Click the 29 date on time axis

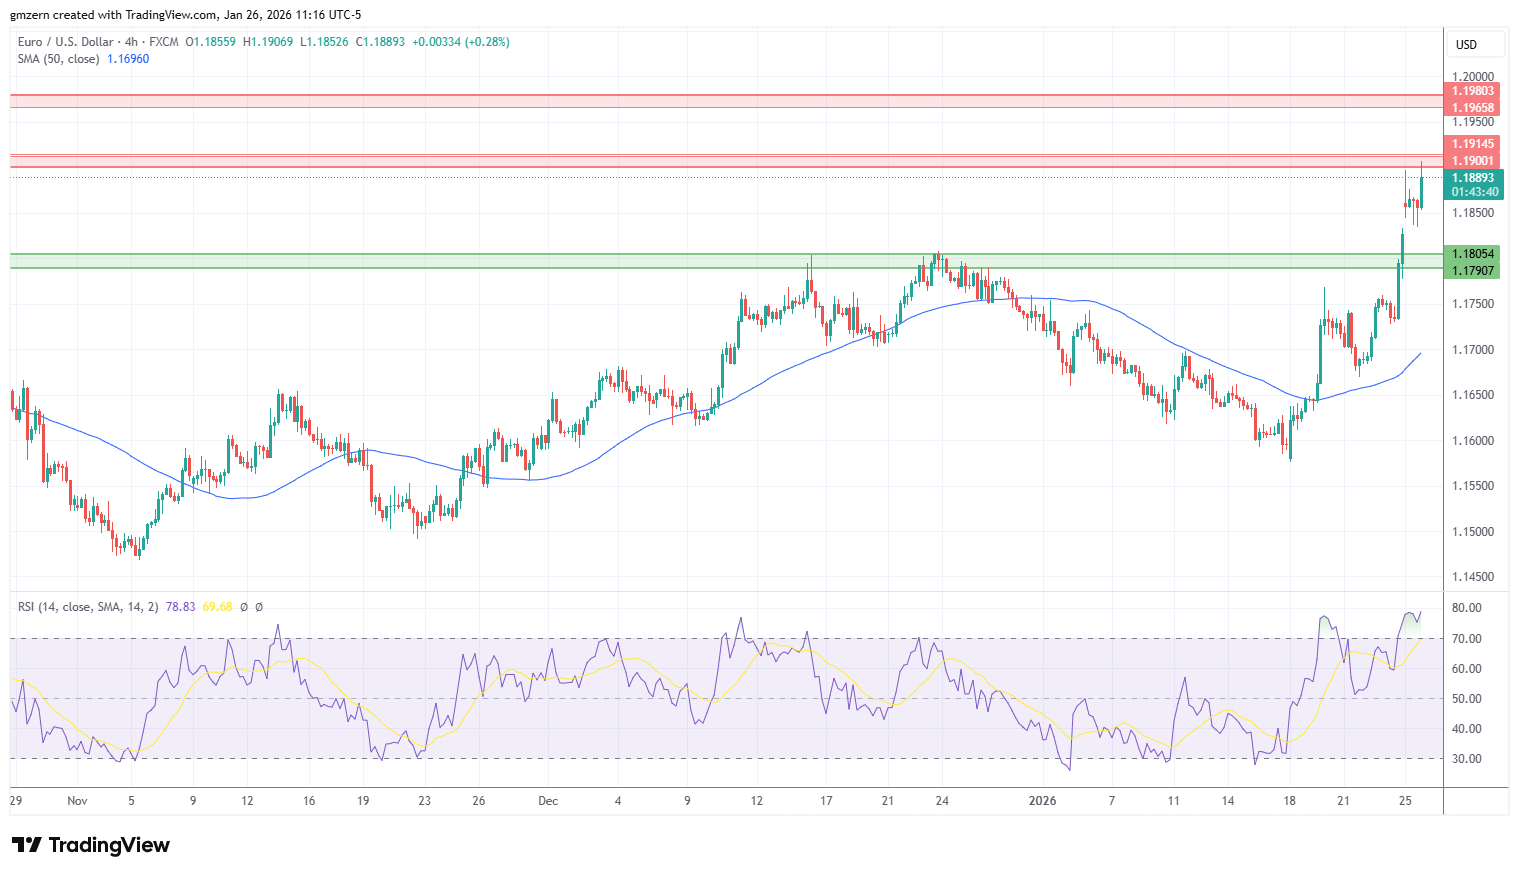(16, 801)
